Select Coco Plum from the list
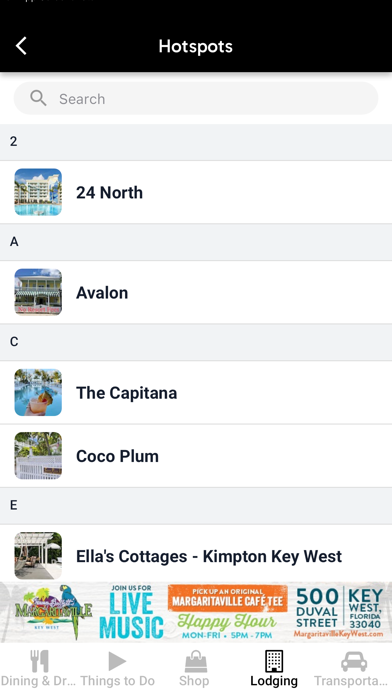The image size is (392, 696). click(x=196, y=456)
